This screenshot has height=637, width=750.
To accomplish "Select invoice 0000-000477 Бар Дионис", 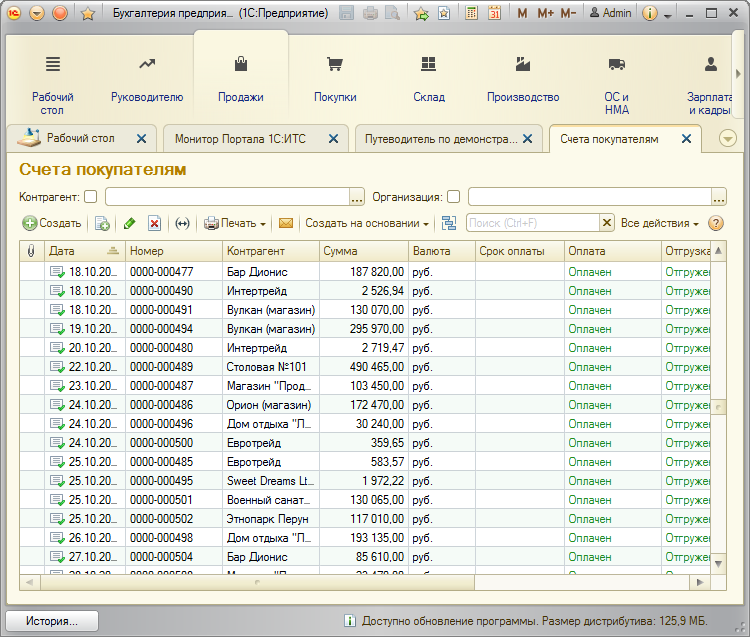I will coord(364,272).
